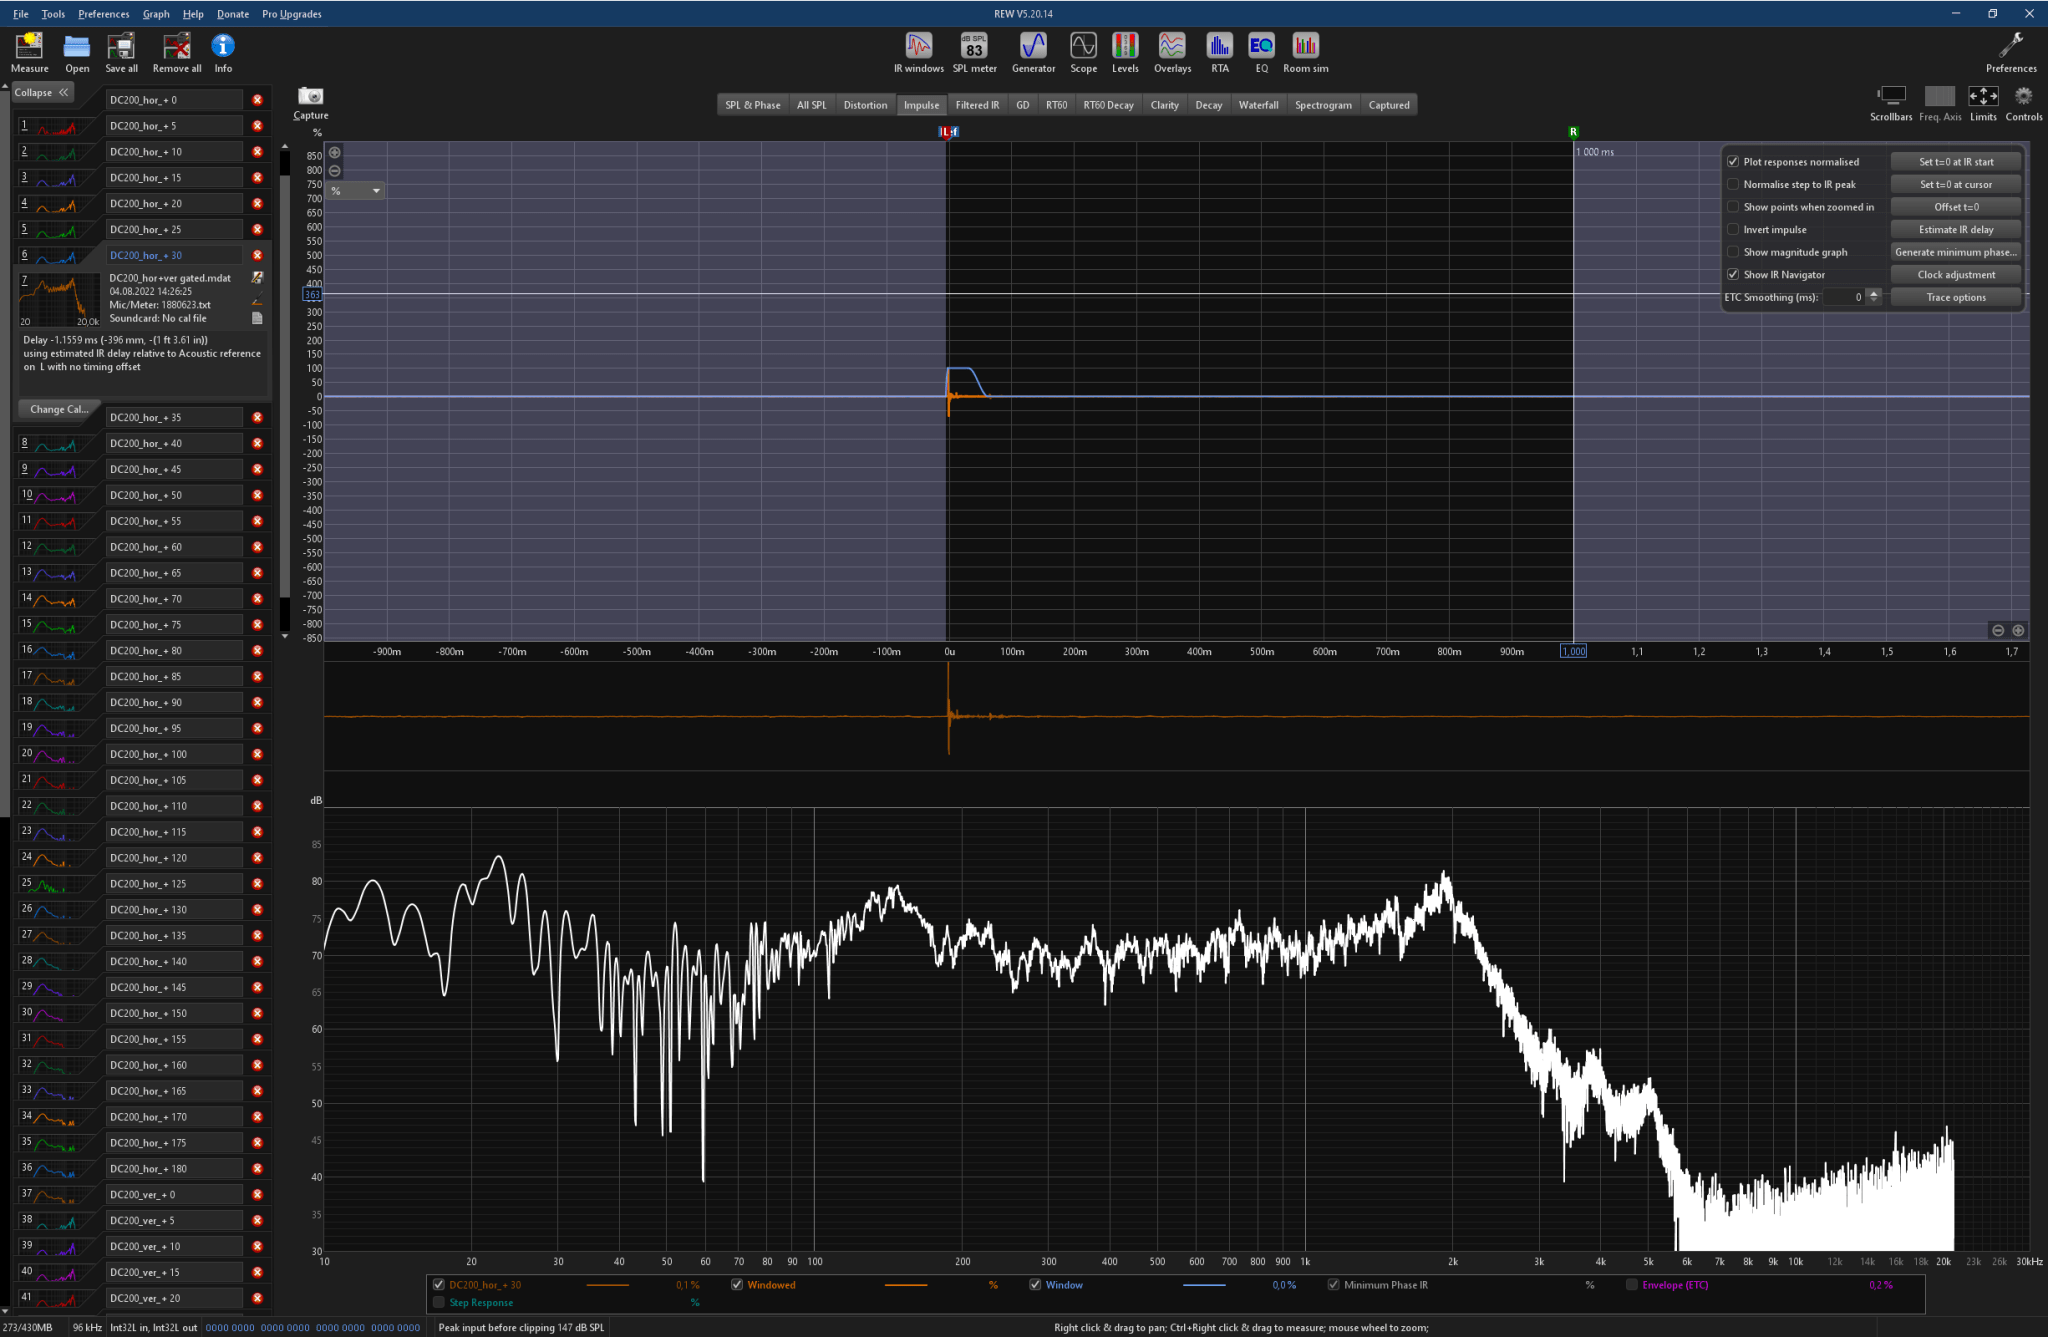The image size is (2048, 1337).
Task: Delete the DC200_ver_+ 0 measurement
Action: click(257, 1194)
